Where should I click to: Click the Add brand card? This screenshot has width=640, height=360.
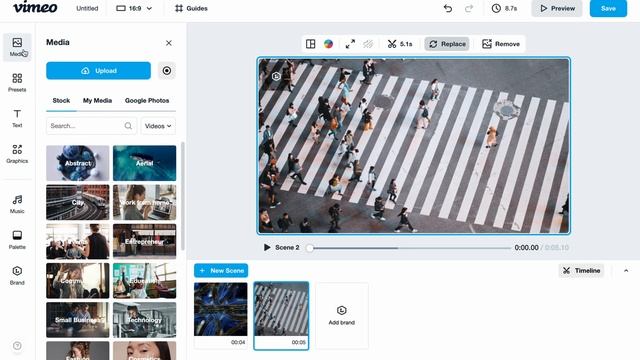[x=342, y=316]
